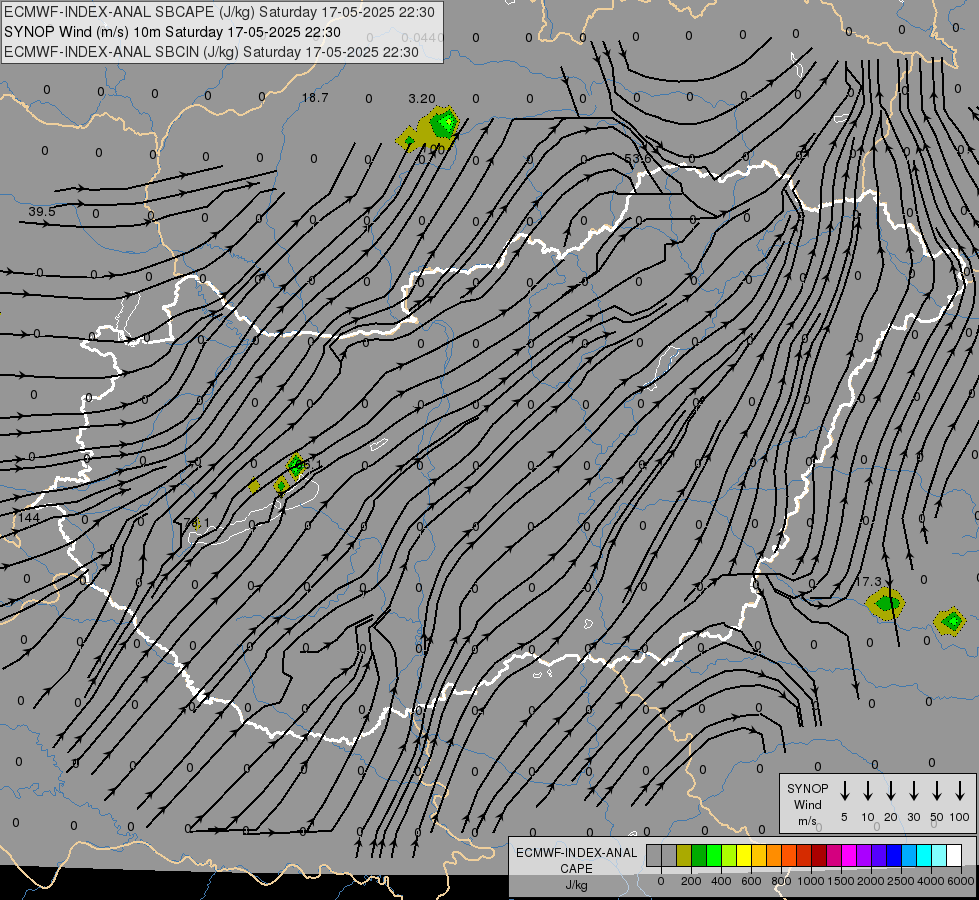Select the white swatch ending CAPE legend
The height and width of the screenshot is (900, 979).
coord(953,855)
